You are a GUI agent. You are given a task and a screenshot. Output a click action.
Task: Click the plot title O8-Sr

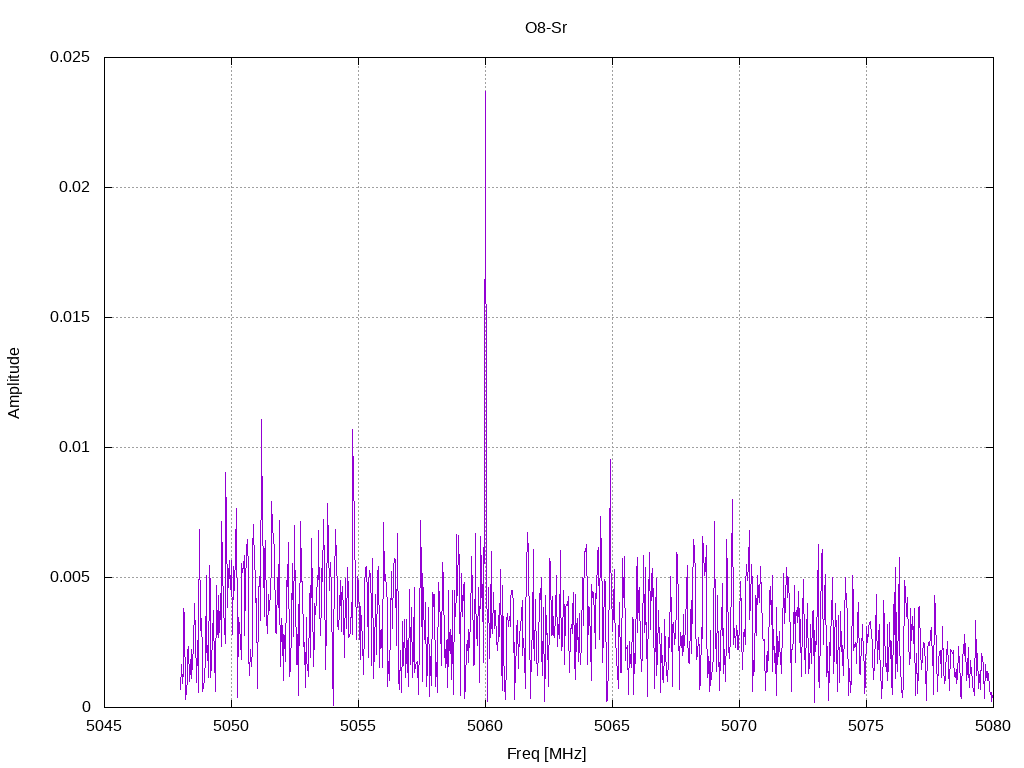(546, 28)
